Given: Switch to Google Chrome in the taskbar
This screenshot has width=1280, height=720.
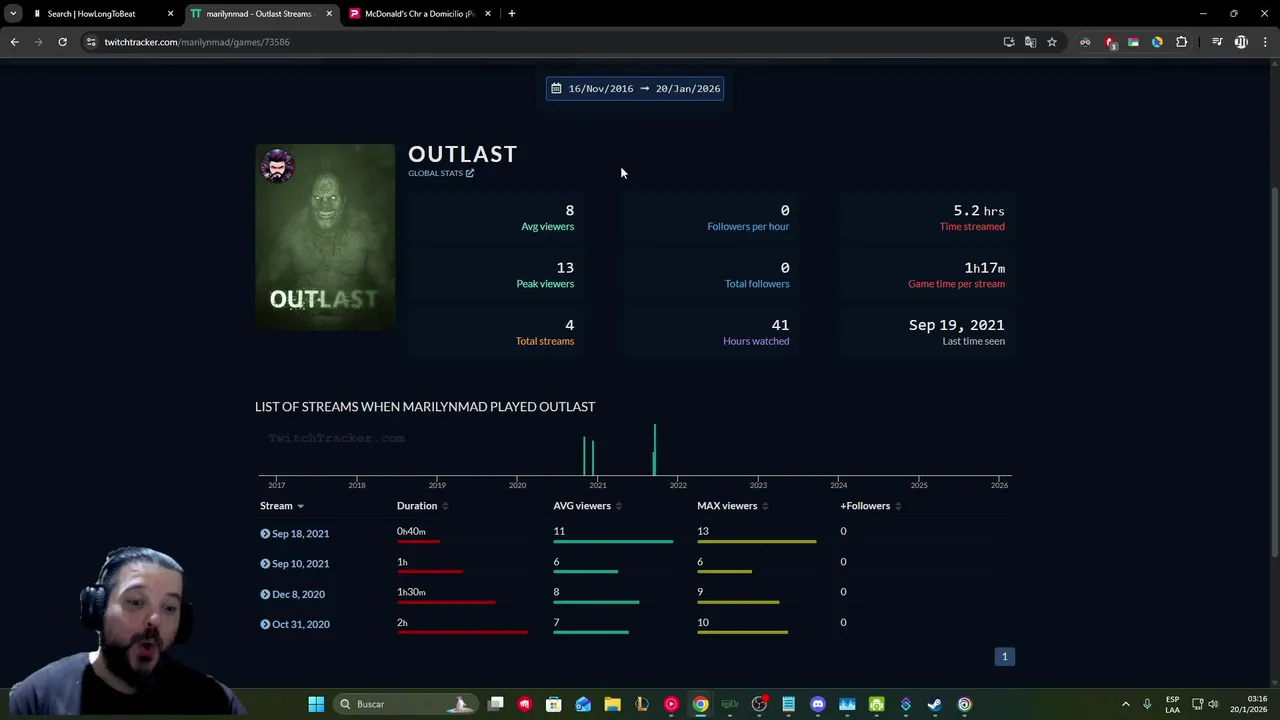Looking at the screenshot, I should [x=701, y=704].
